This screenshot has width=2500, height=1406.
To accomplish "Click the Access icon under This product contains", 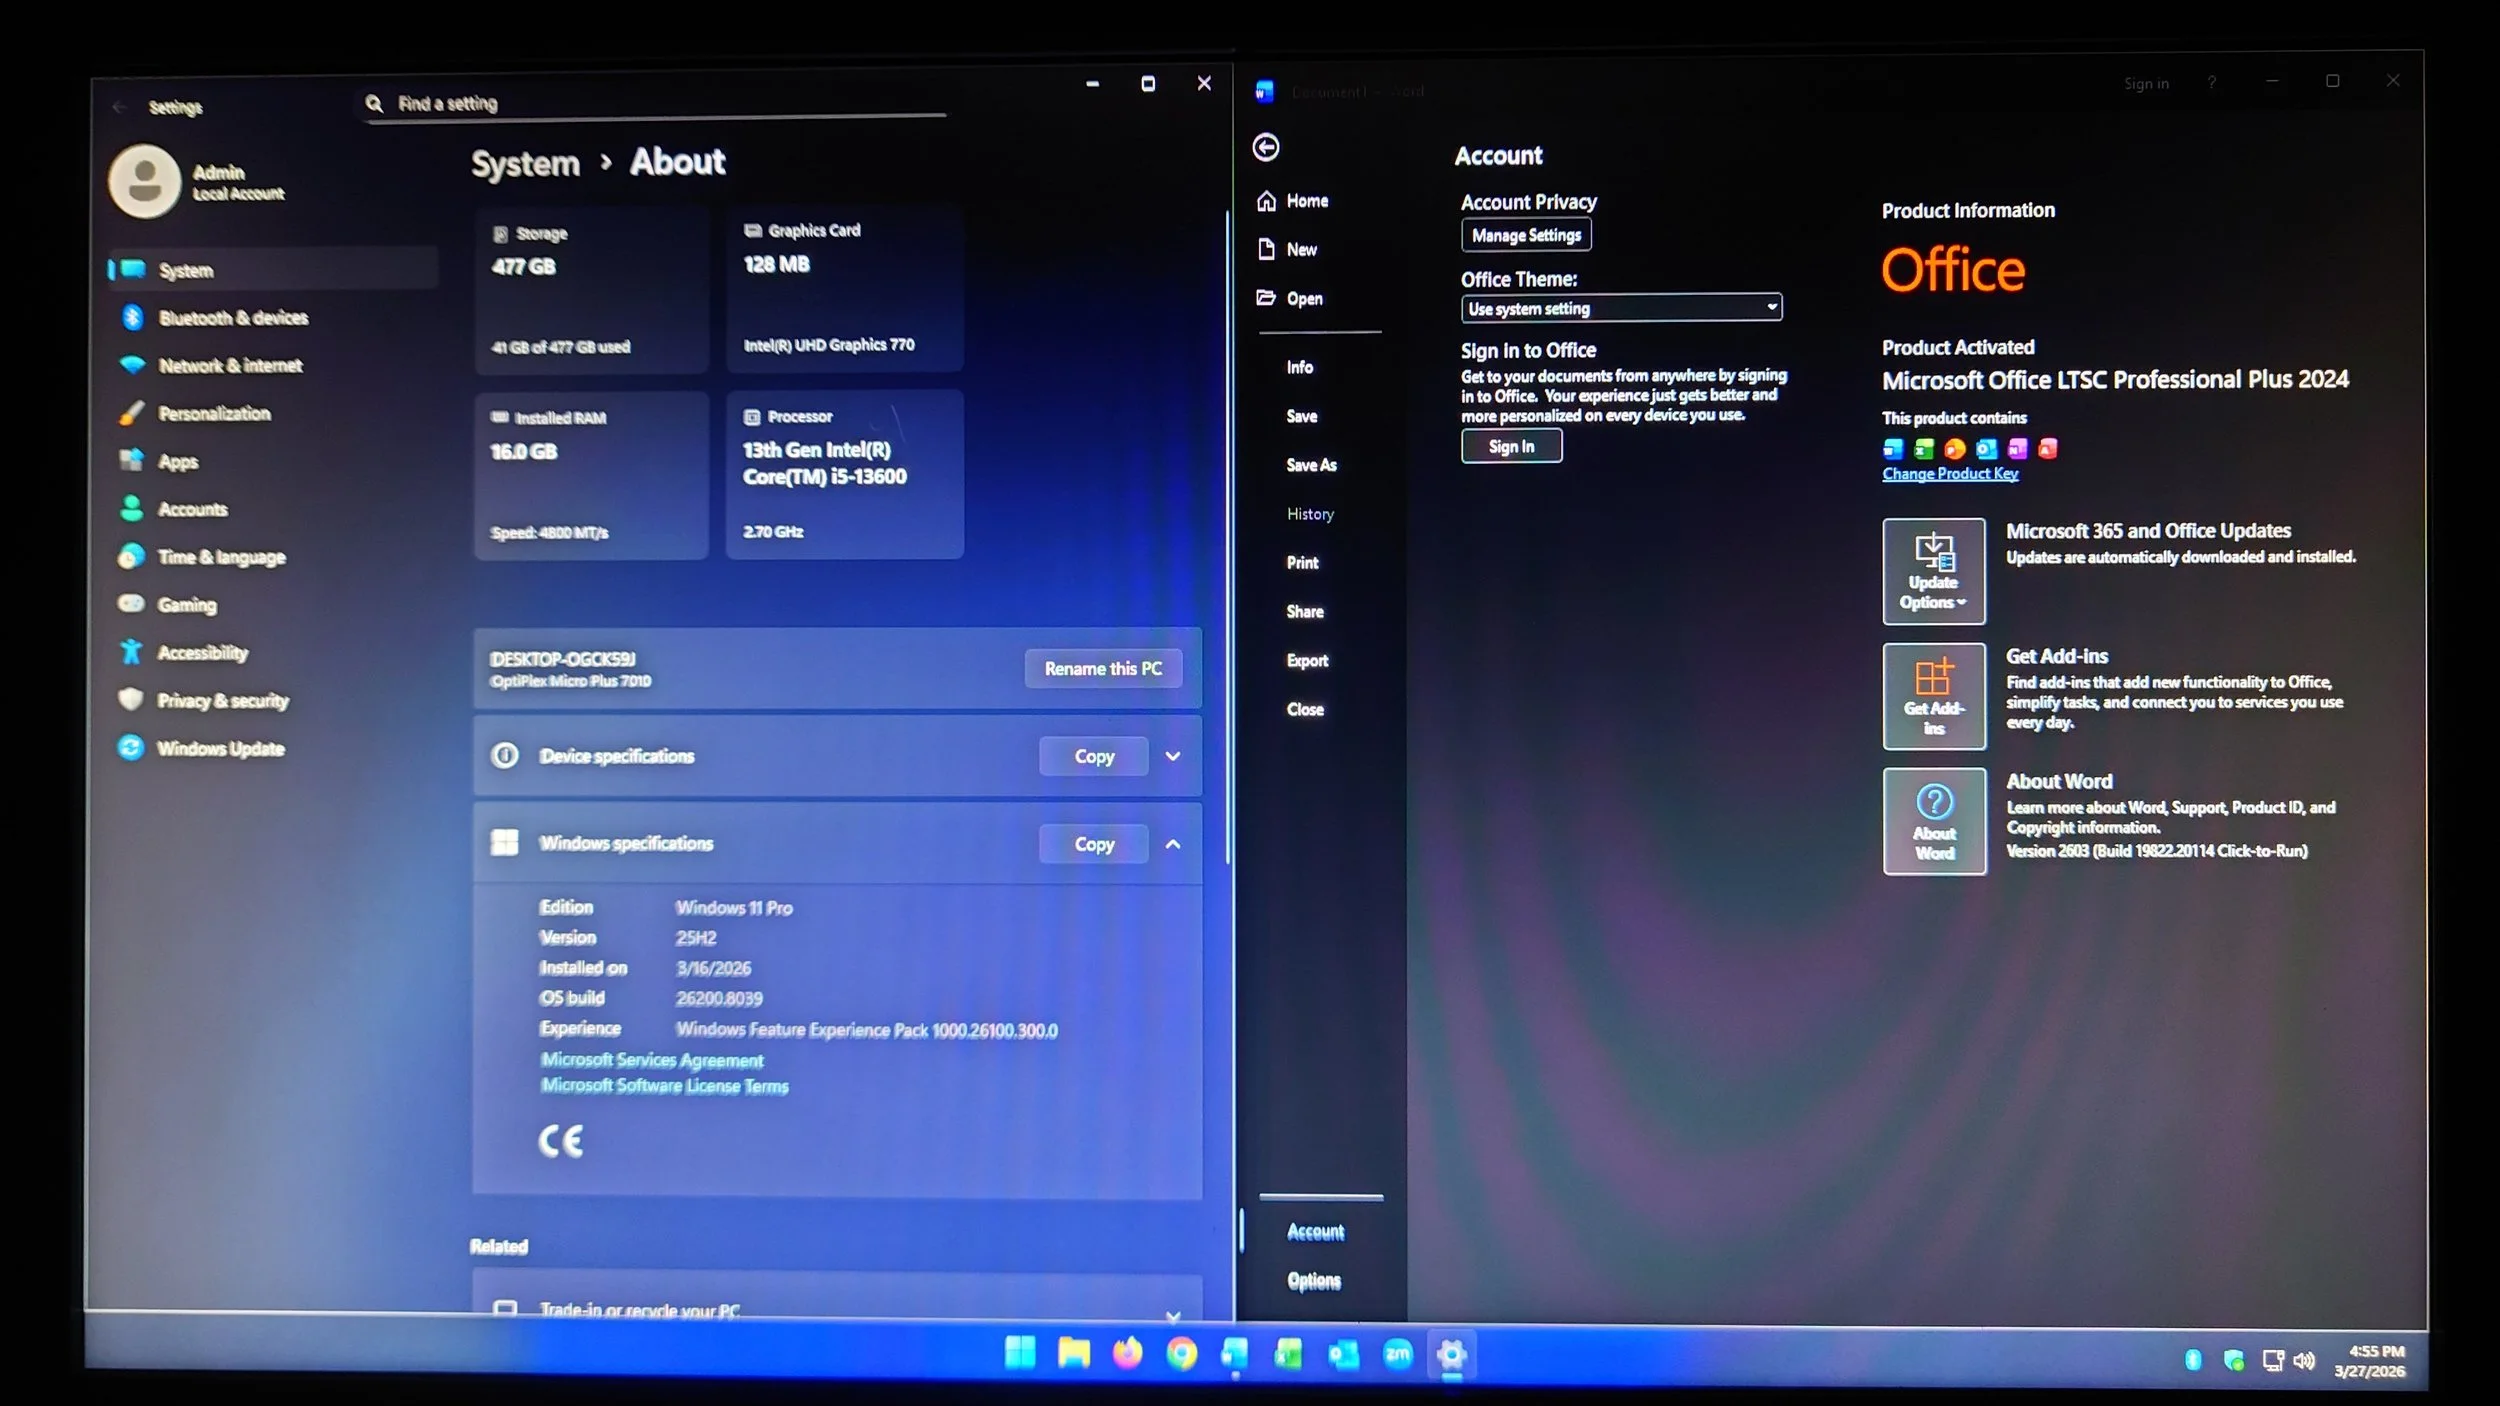I will pos(2048,449).
